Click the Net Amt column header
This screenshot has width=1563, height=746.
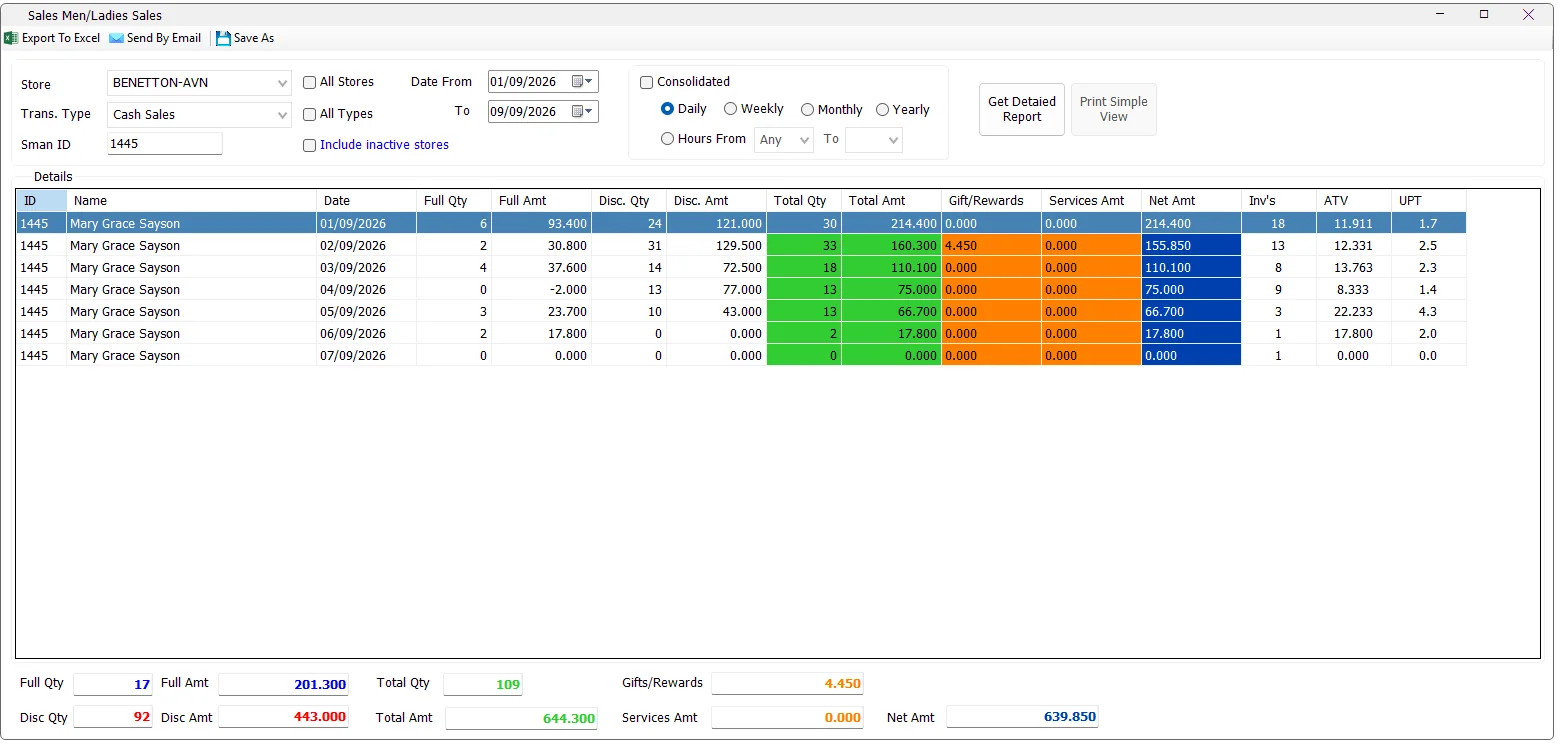(x=1192, y=201)
